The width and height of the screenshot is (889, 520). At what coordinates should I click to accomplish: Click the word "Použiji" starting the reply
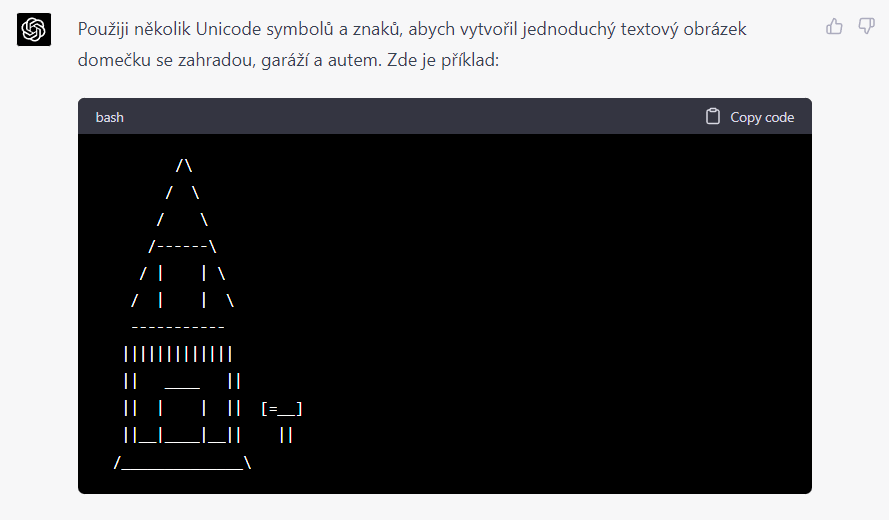104,29
